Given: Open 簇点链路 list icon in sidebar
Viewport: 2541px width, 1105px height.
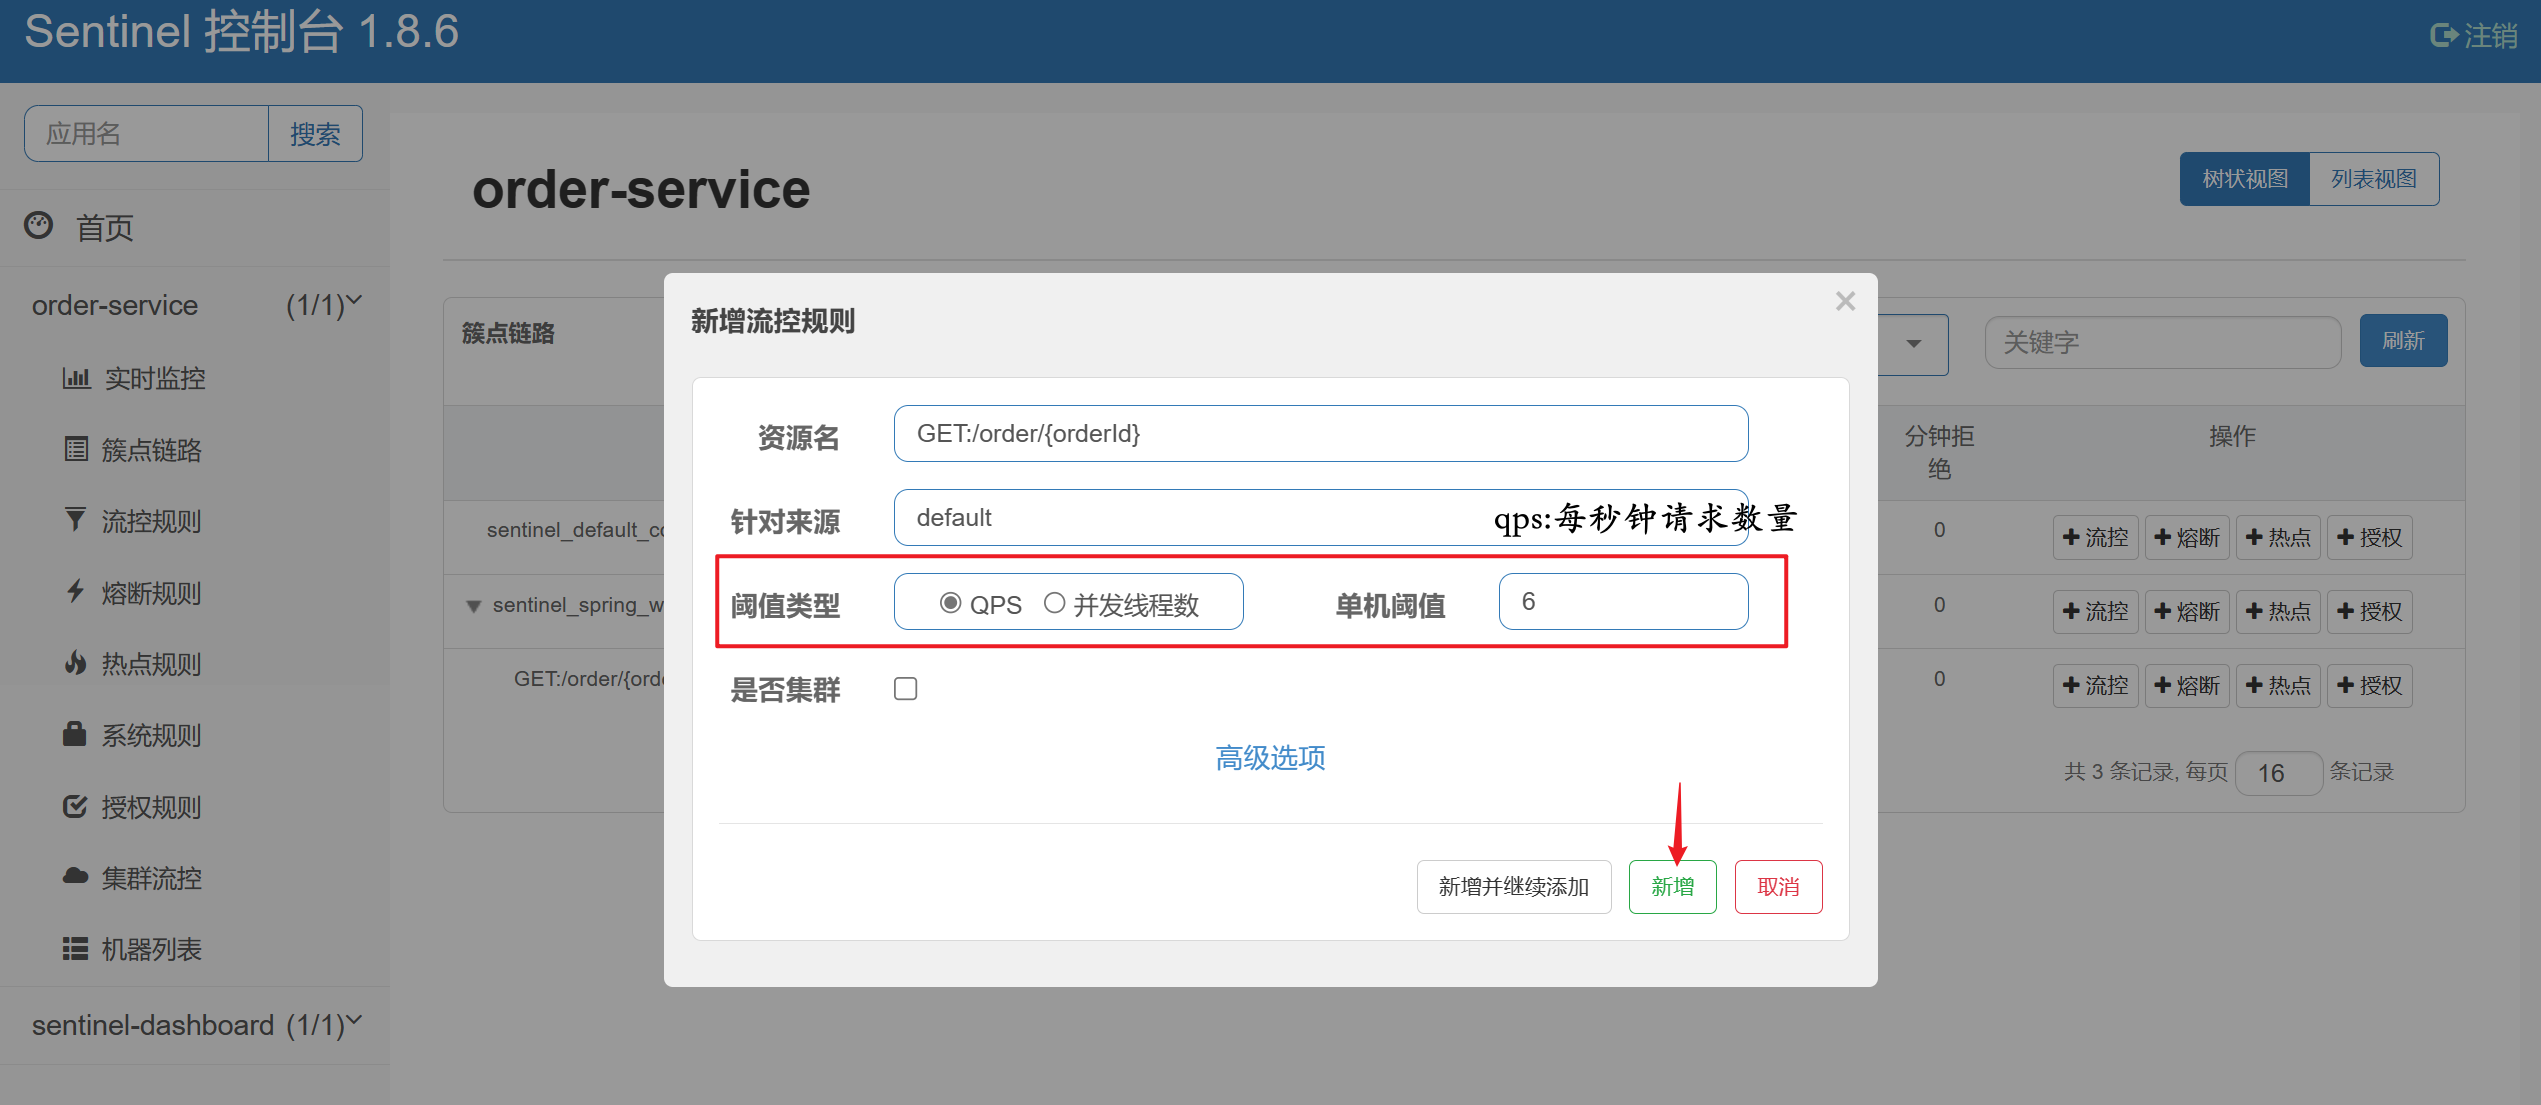Looking at the screenshot, I should coord(76,449).
